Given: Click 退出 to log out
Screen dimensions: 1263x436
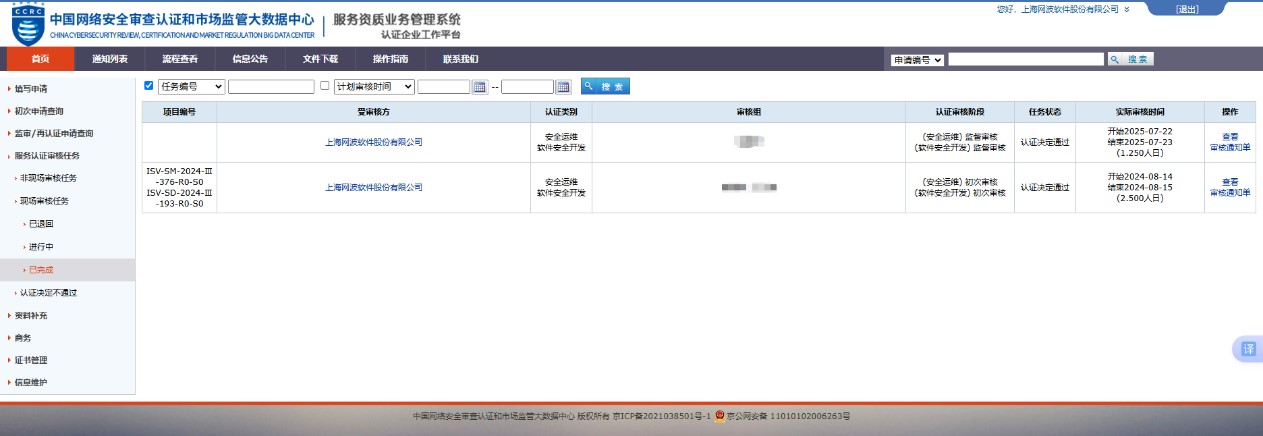Looking at the screenshot, I should tap(1187, 9).
